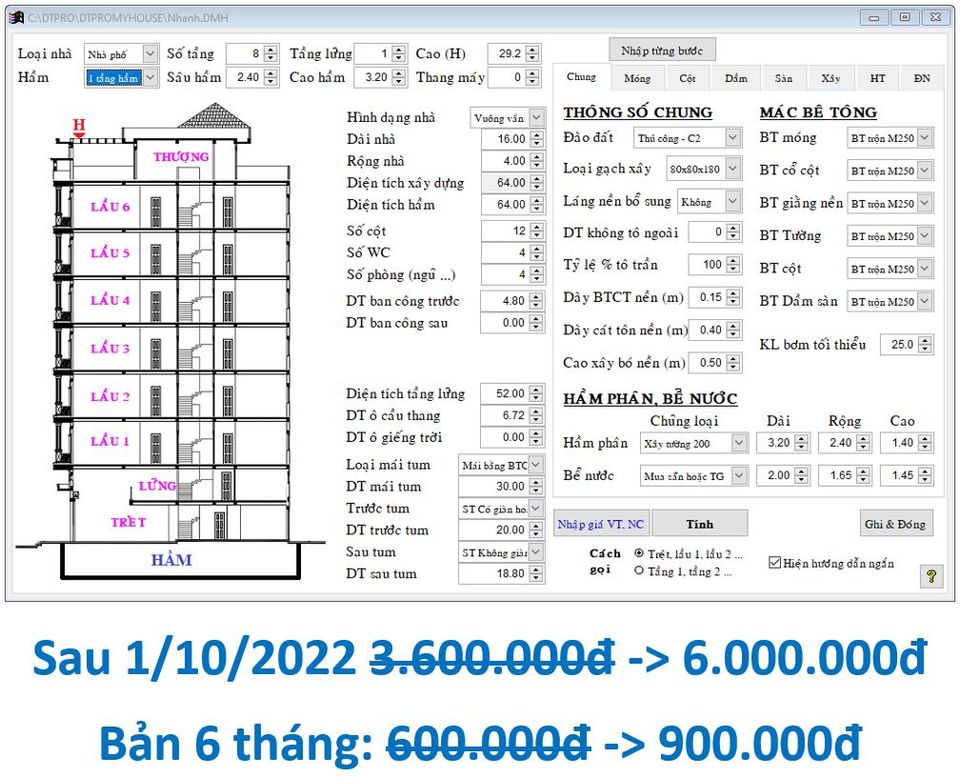The height and width of the screenshot is (777, 960).
Task: Click the 'Dài nhà' input field
Action: [505, 139]
